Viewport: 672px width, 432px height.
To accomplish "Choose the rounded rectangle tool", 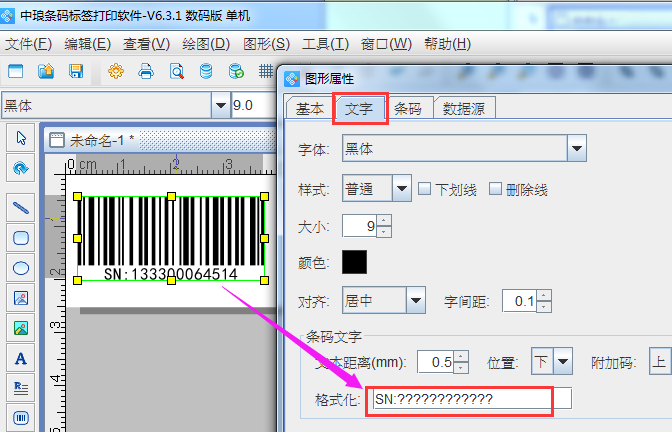I will (20, 237).
